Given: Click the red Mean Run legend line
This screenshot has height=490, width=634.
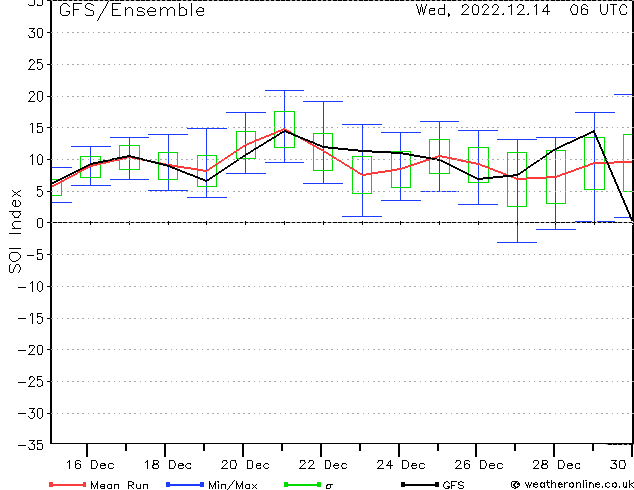Looking at the screenshot, I should coord(68,484).
